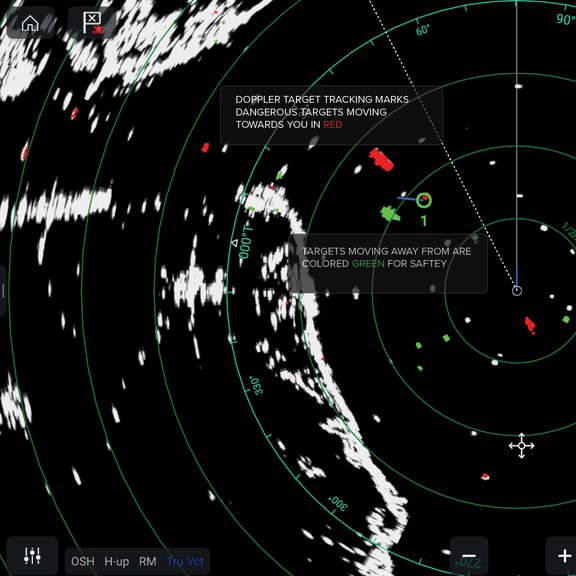Viewport: 576px width, 576px height.
Task: Click the own-vessel position circle
Action: [x=517, y=291]
